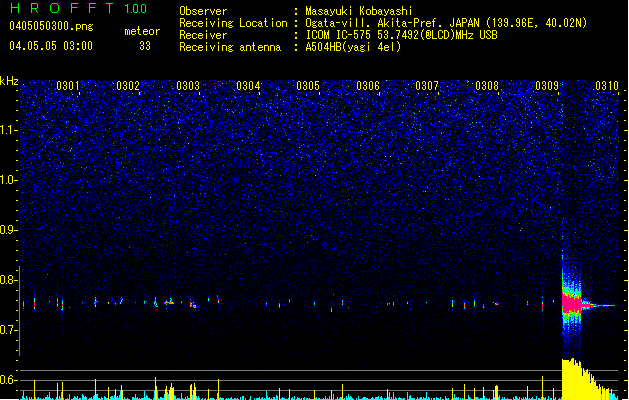Click the thin echo tail after the burst
629x400 pixels.
(600, 306)
